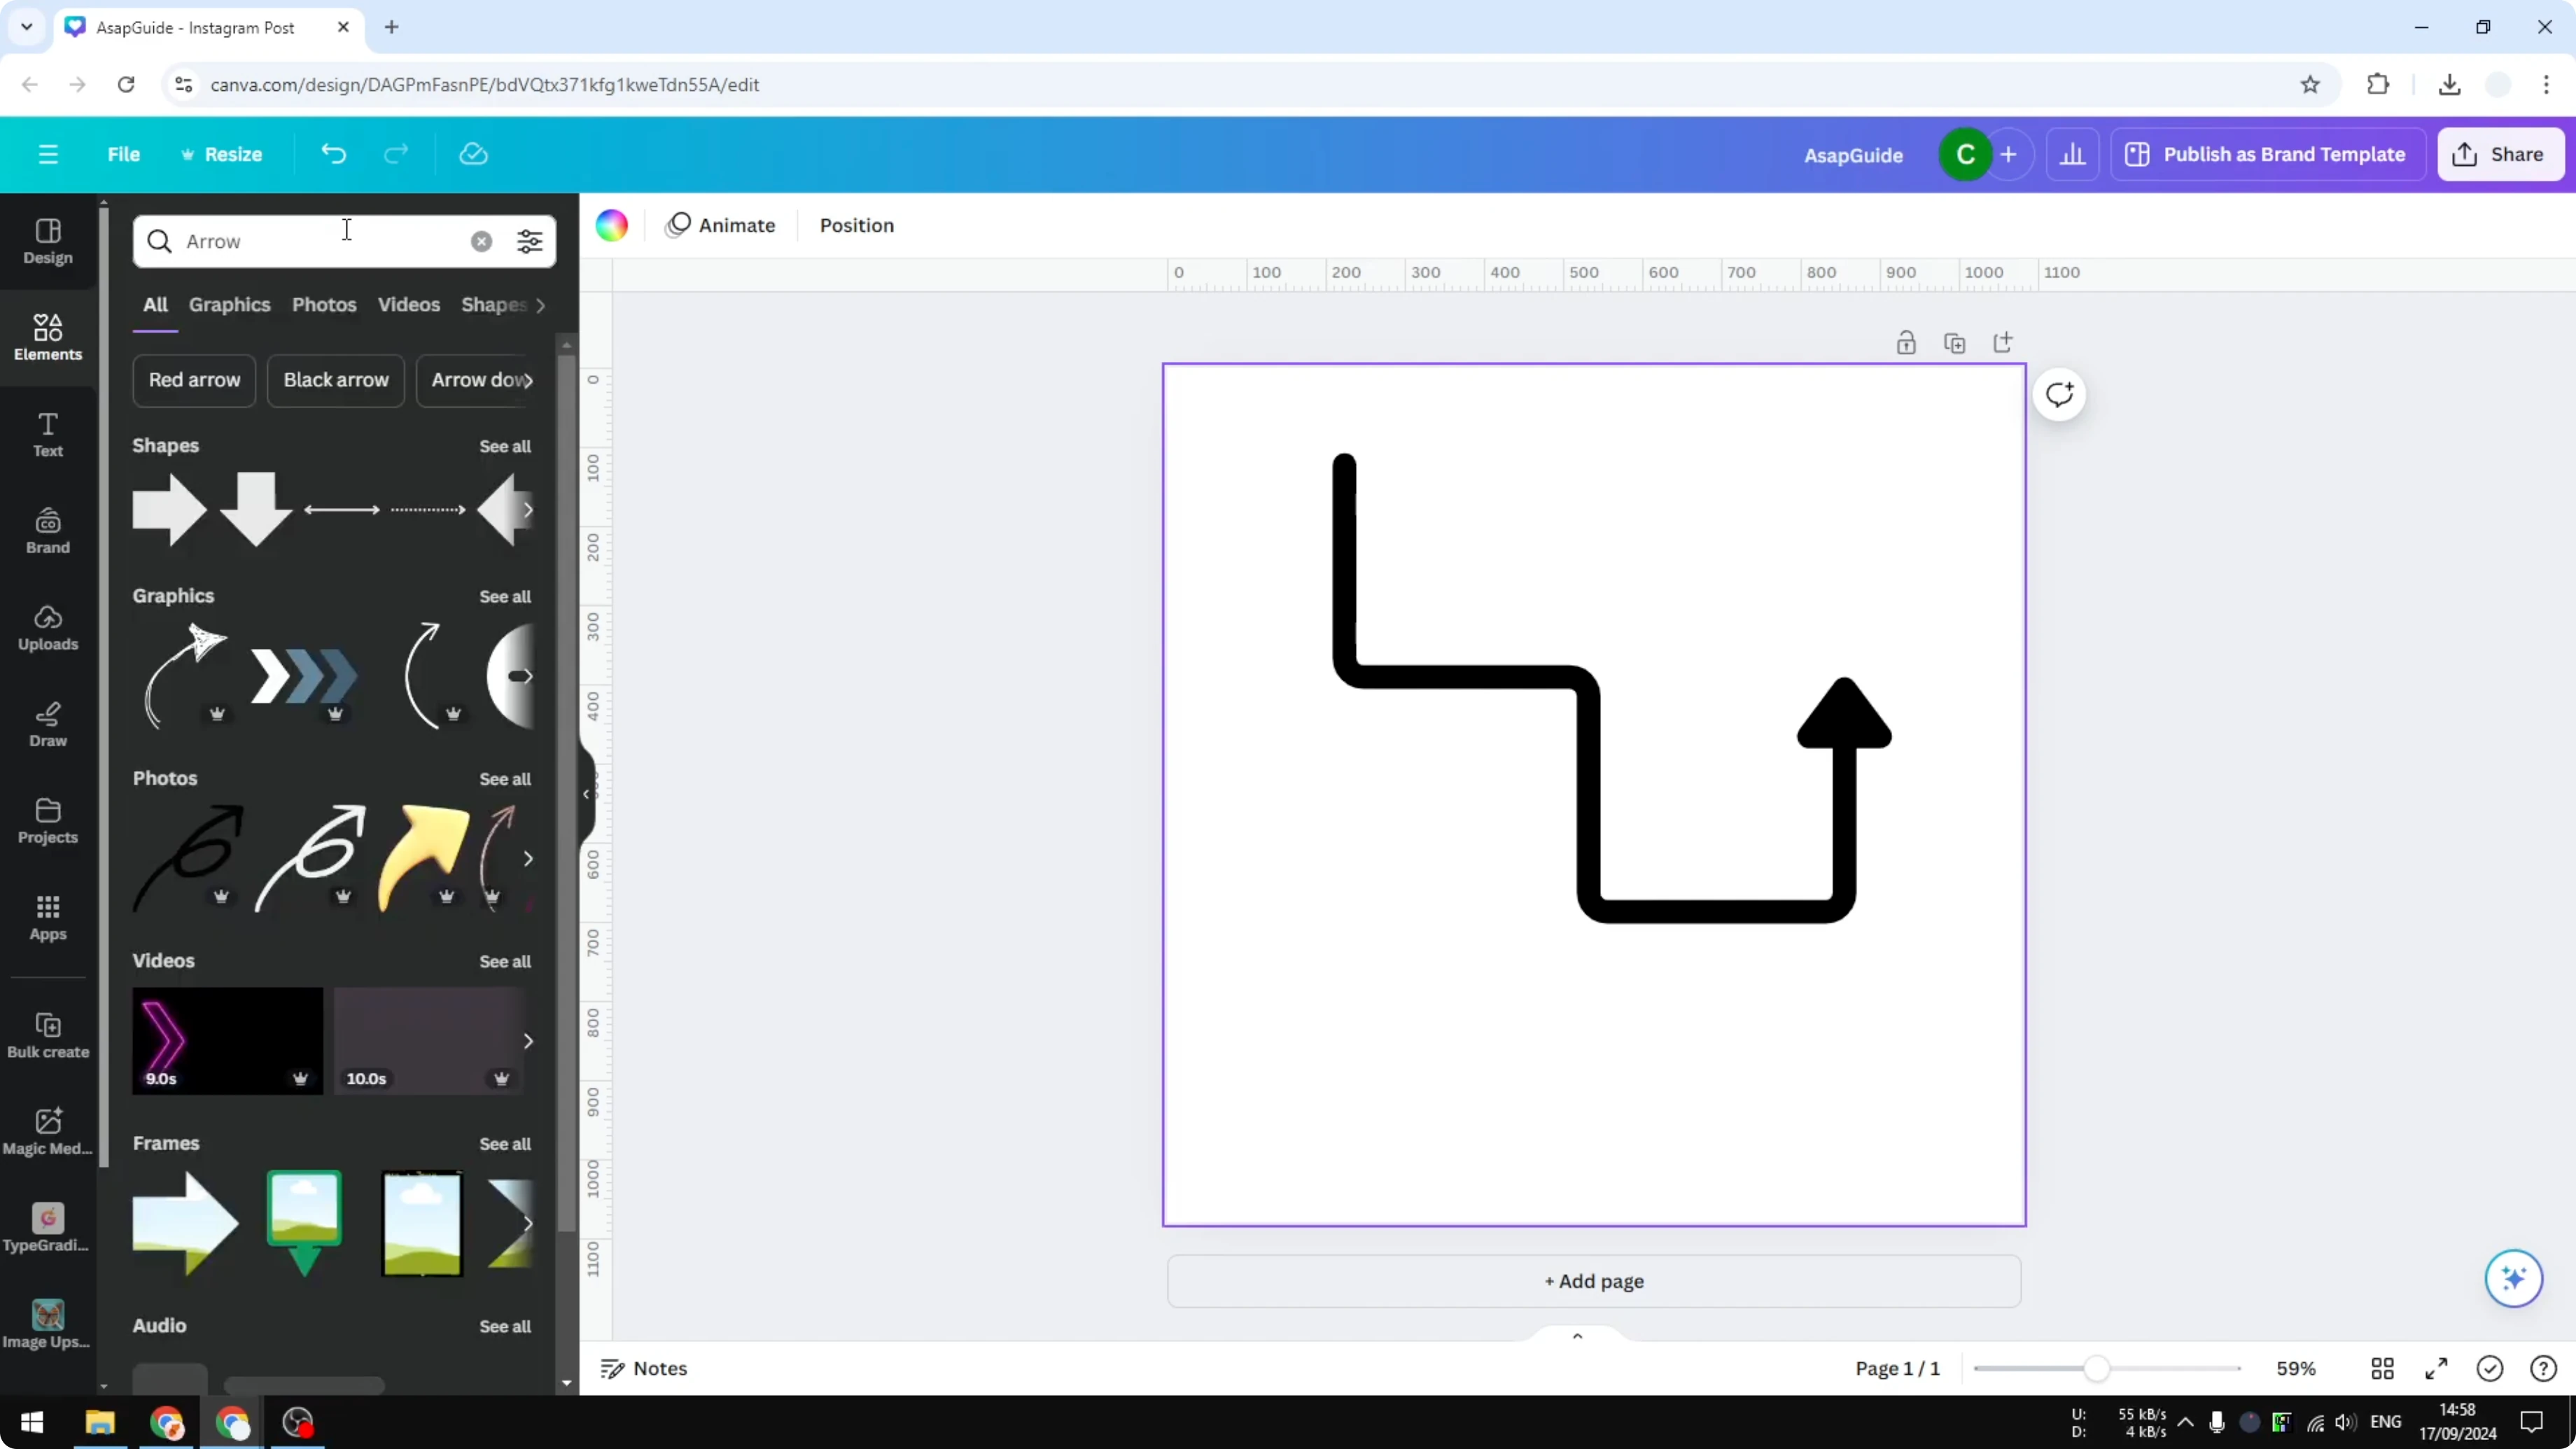Adjust the zoom level slider

tap(2097, 1368)
